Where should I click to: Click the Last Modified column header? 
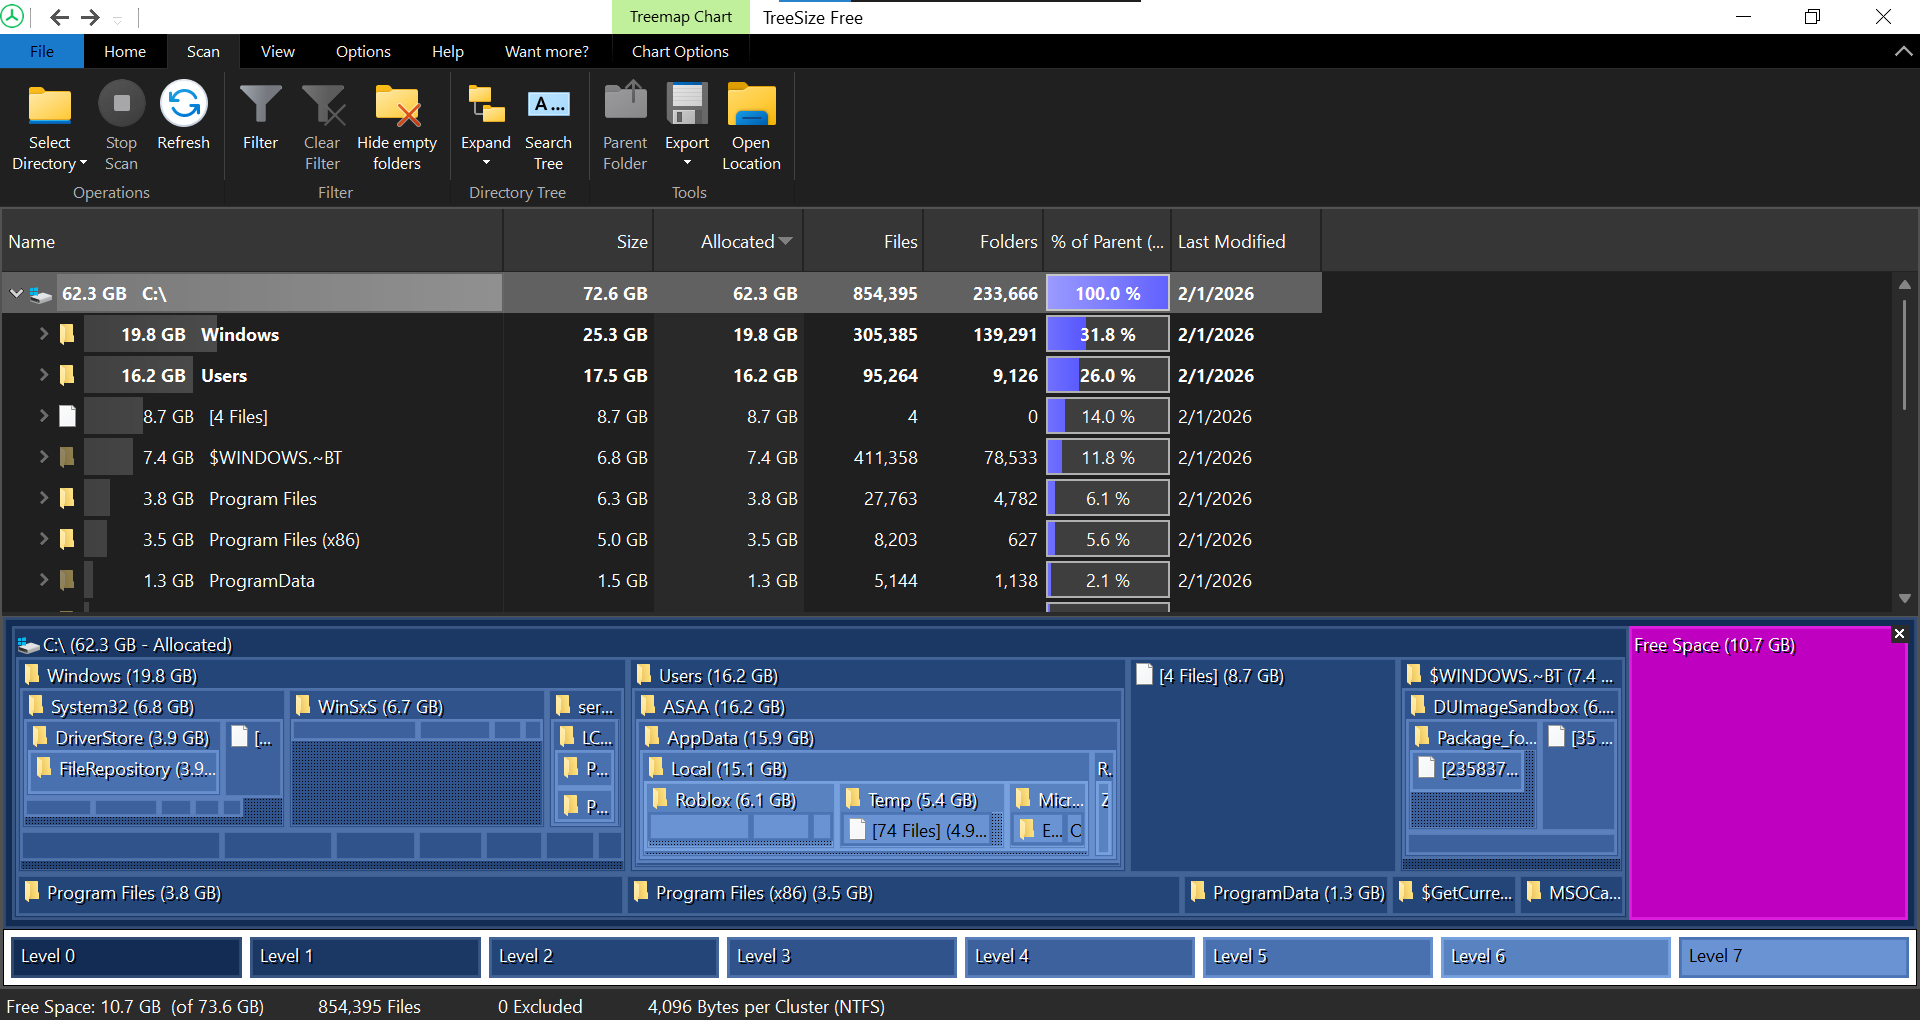(x=1231, y=242)
